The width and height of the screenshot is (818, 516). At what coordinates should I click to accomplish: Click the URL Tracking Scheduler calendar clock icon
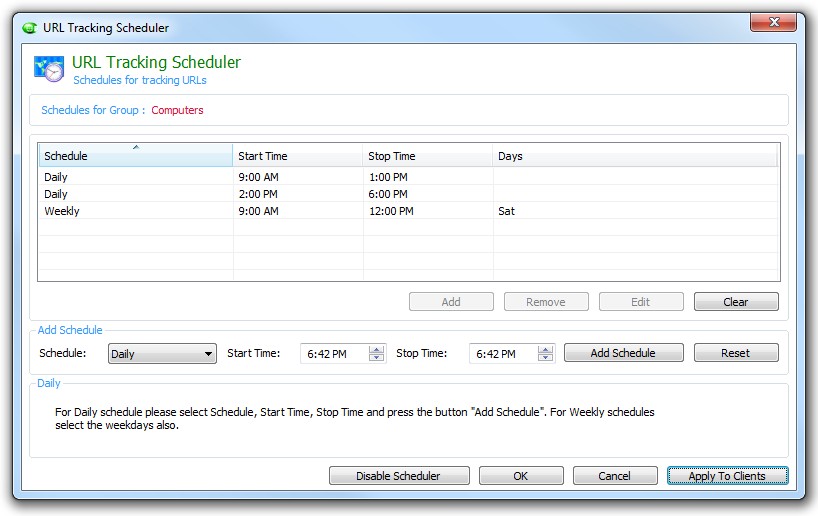[x=49, y=68]
